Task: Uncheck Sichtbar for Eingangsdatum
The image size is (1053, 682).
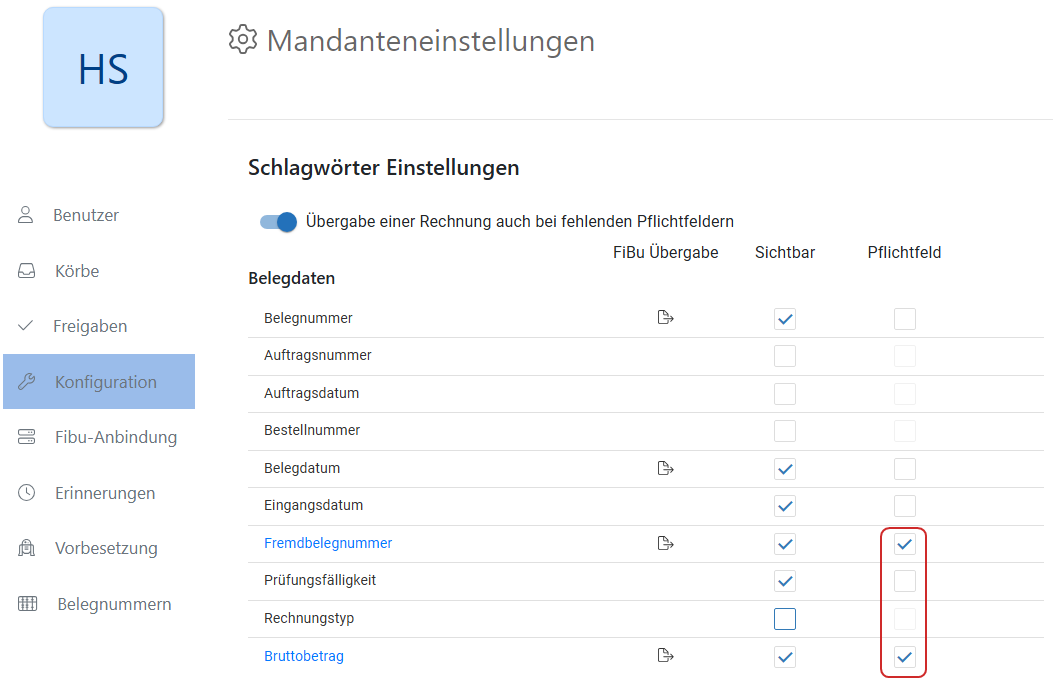Action: (784, 506)
